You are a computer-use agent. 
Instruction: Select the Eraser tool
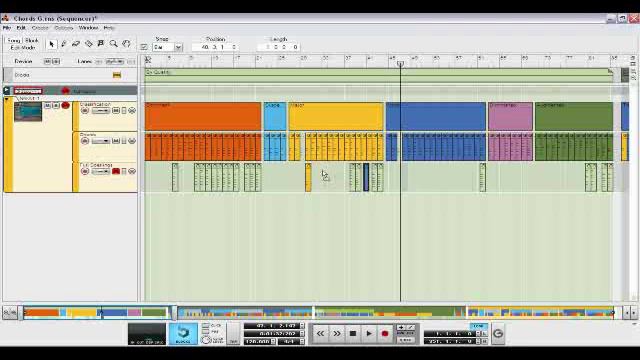[76, 44]
